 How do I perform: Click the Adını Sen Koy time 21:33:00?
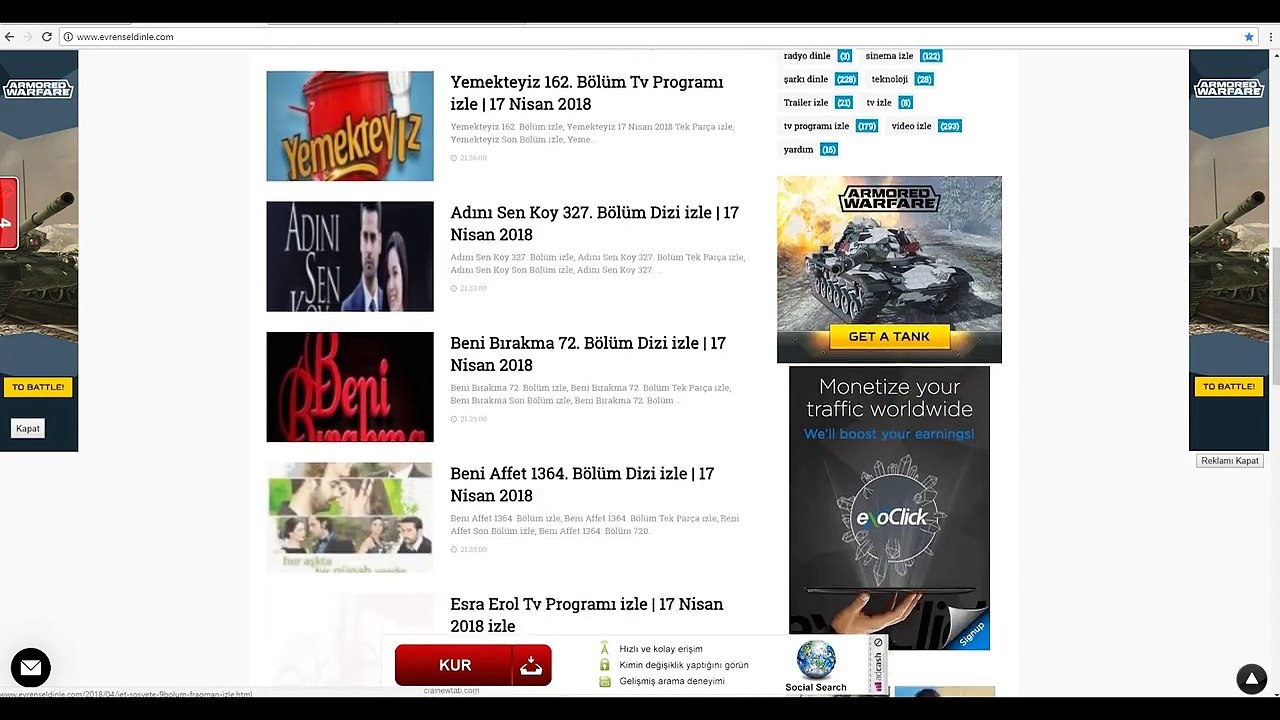coord(469,288)
